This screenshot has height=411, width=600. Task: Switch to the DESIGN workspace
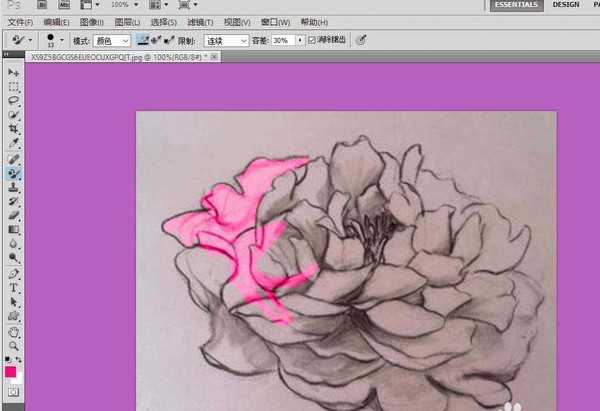(x=565, y=5)
